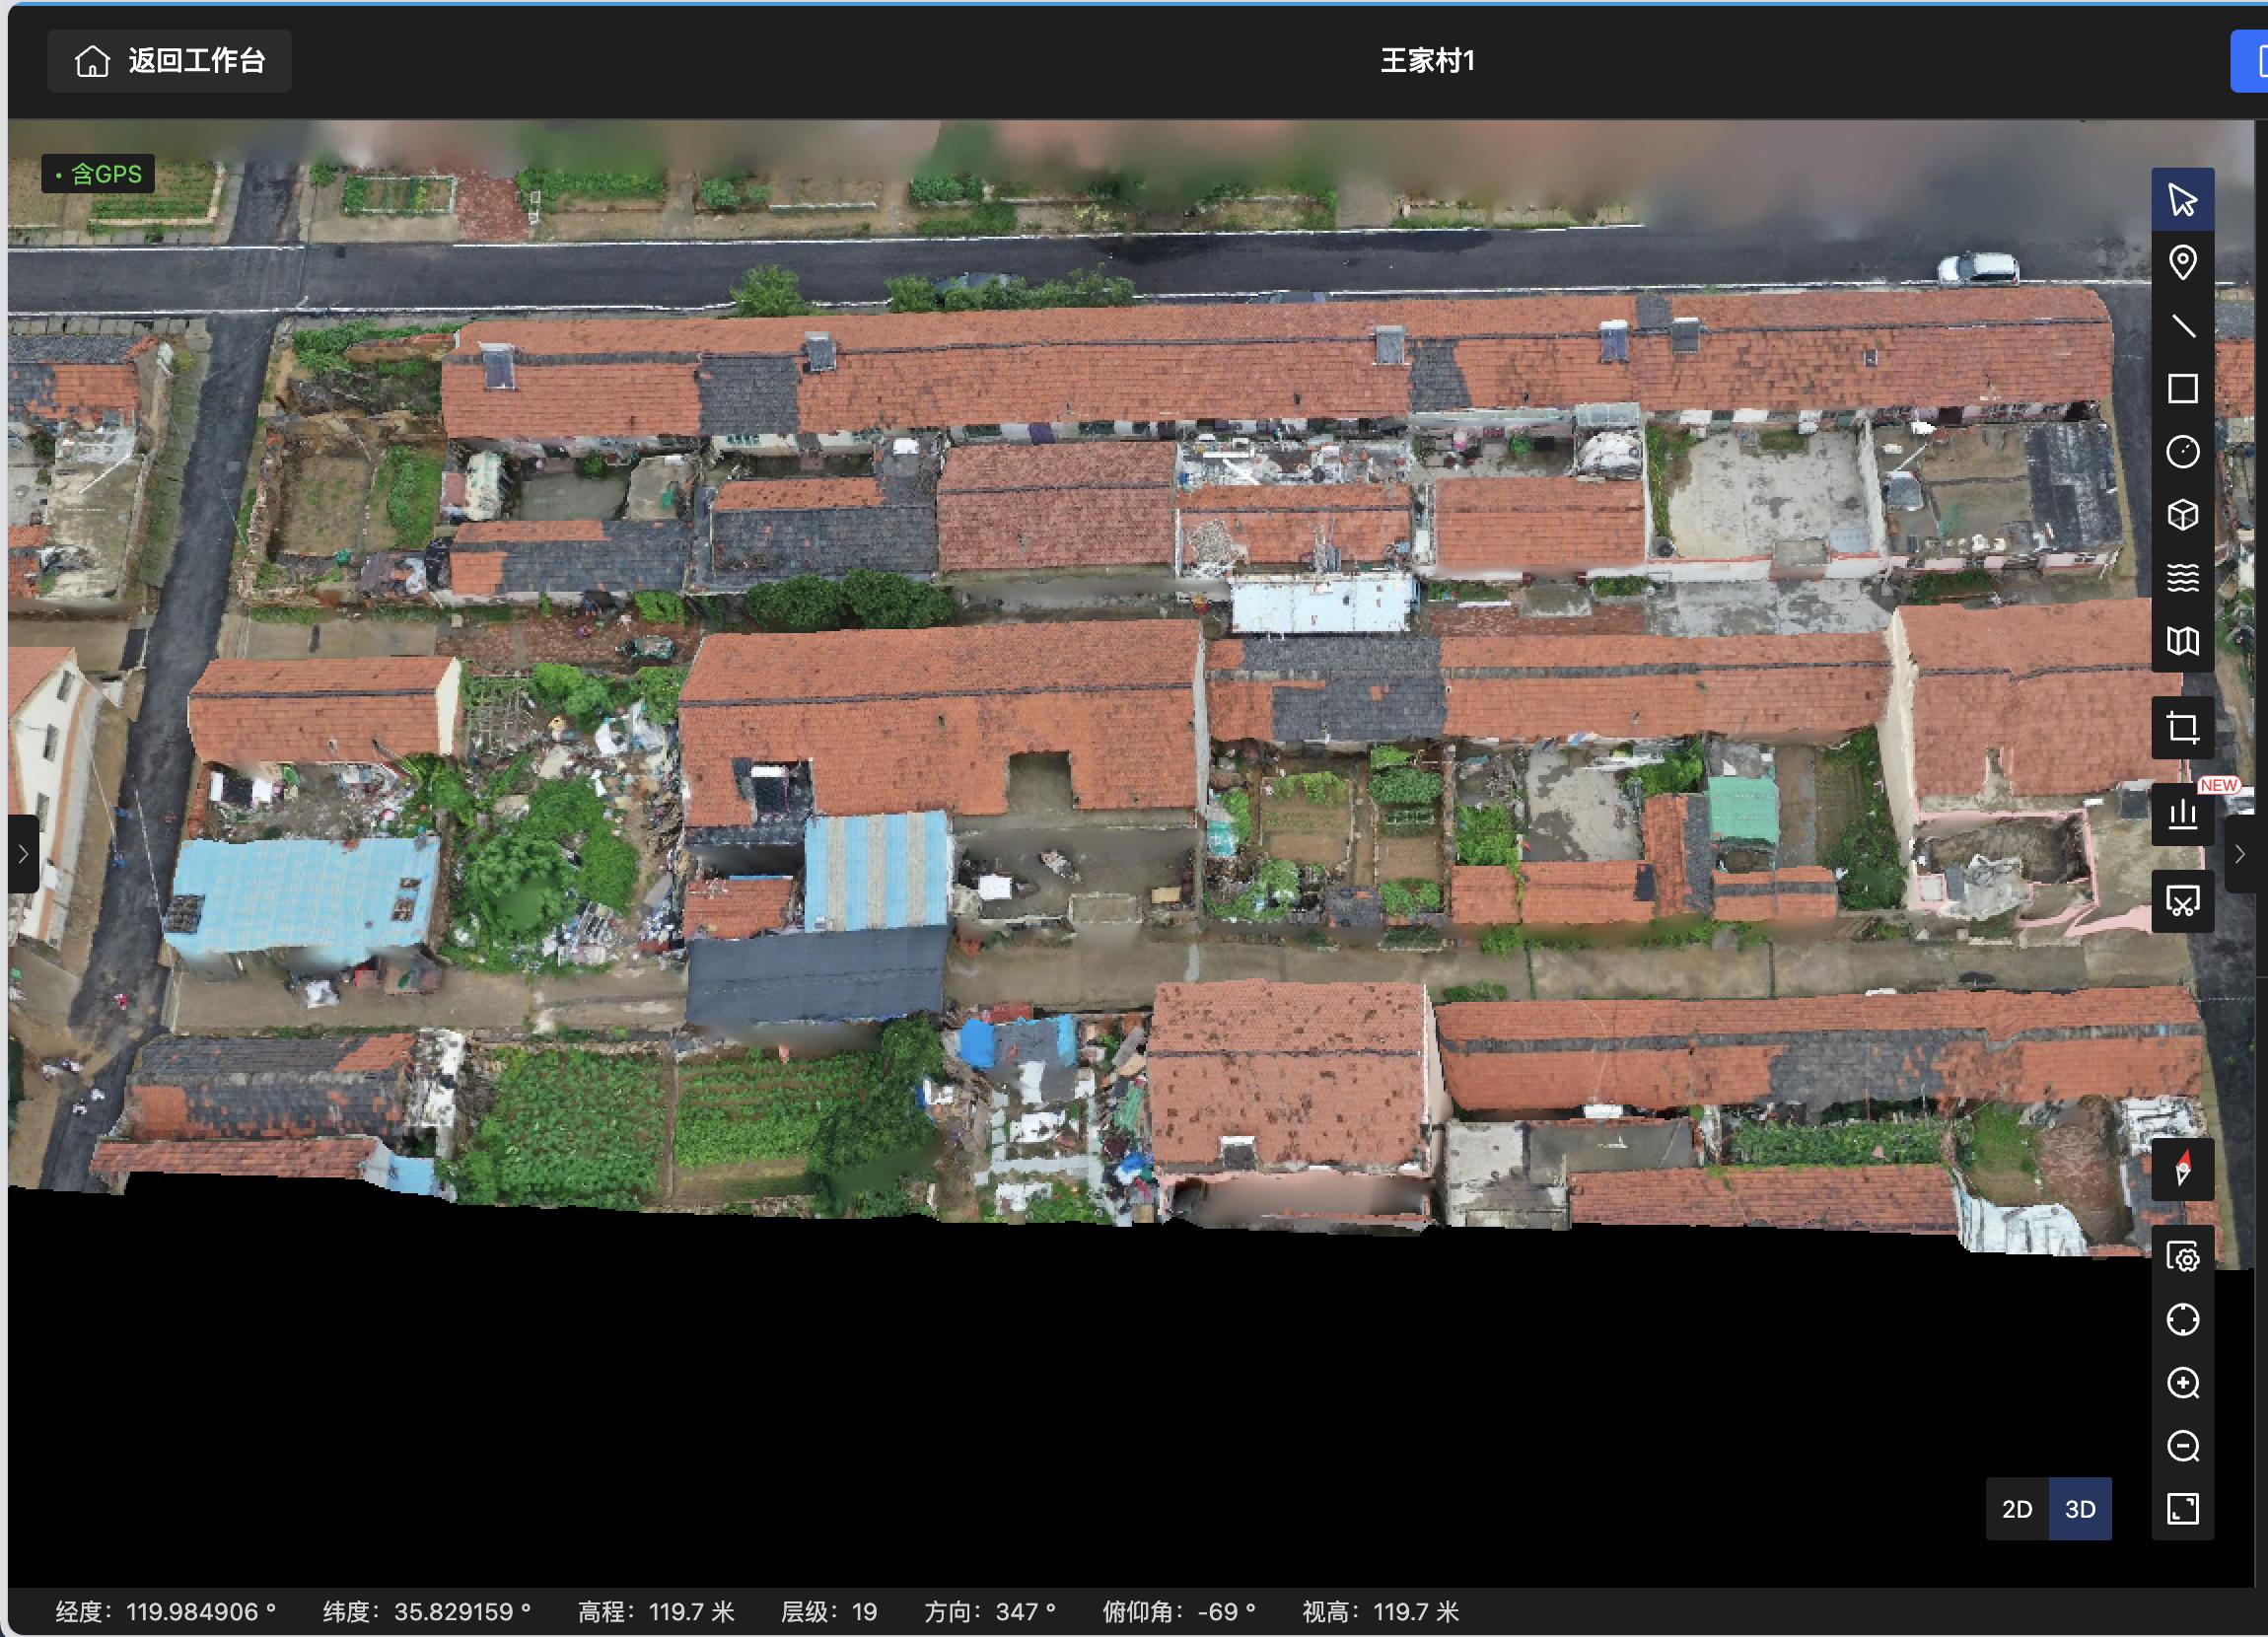The image size is (2268, 1637).
Task: Expand the left side panel arrow
Action: (x=23, y=854)
